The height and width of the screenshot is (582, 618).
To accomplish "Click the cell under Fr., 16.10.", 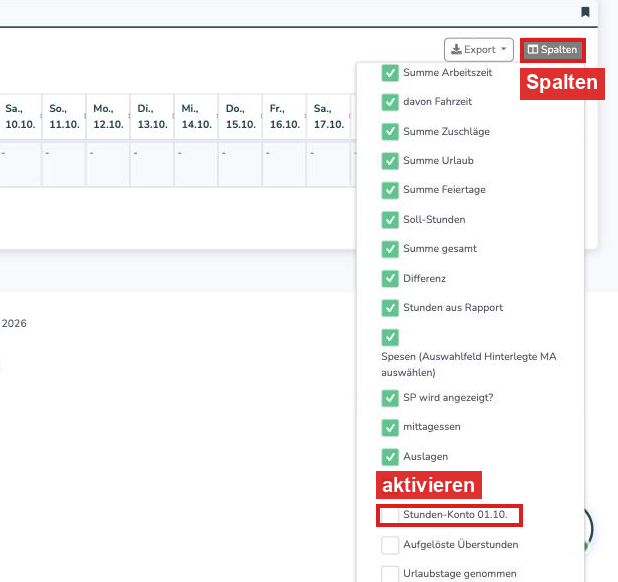I will point(285,164).
